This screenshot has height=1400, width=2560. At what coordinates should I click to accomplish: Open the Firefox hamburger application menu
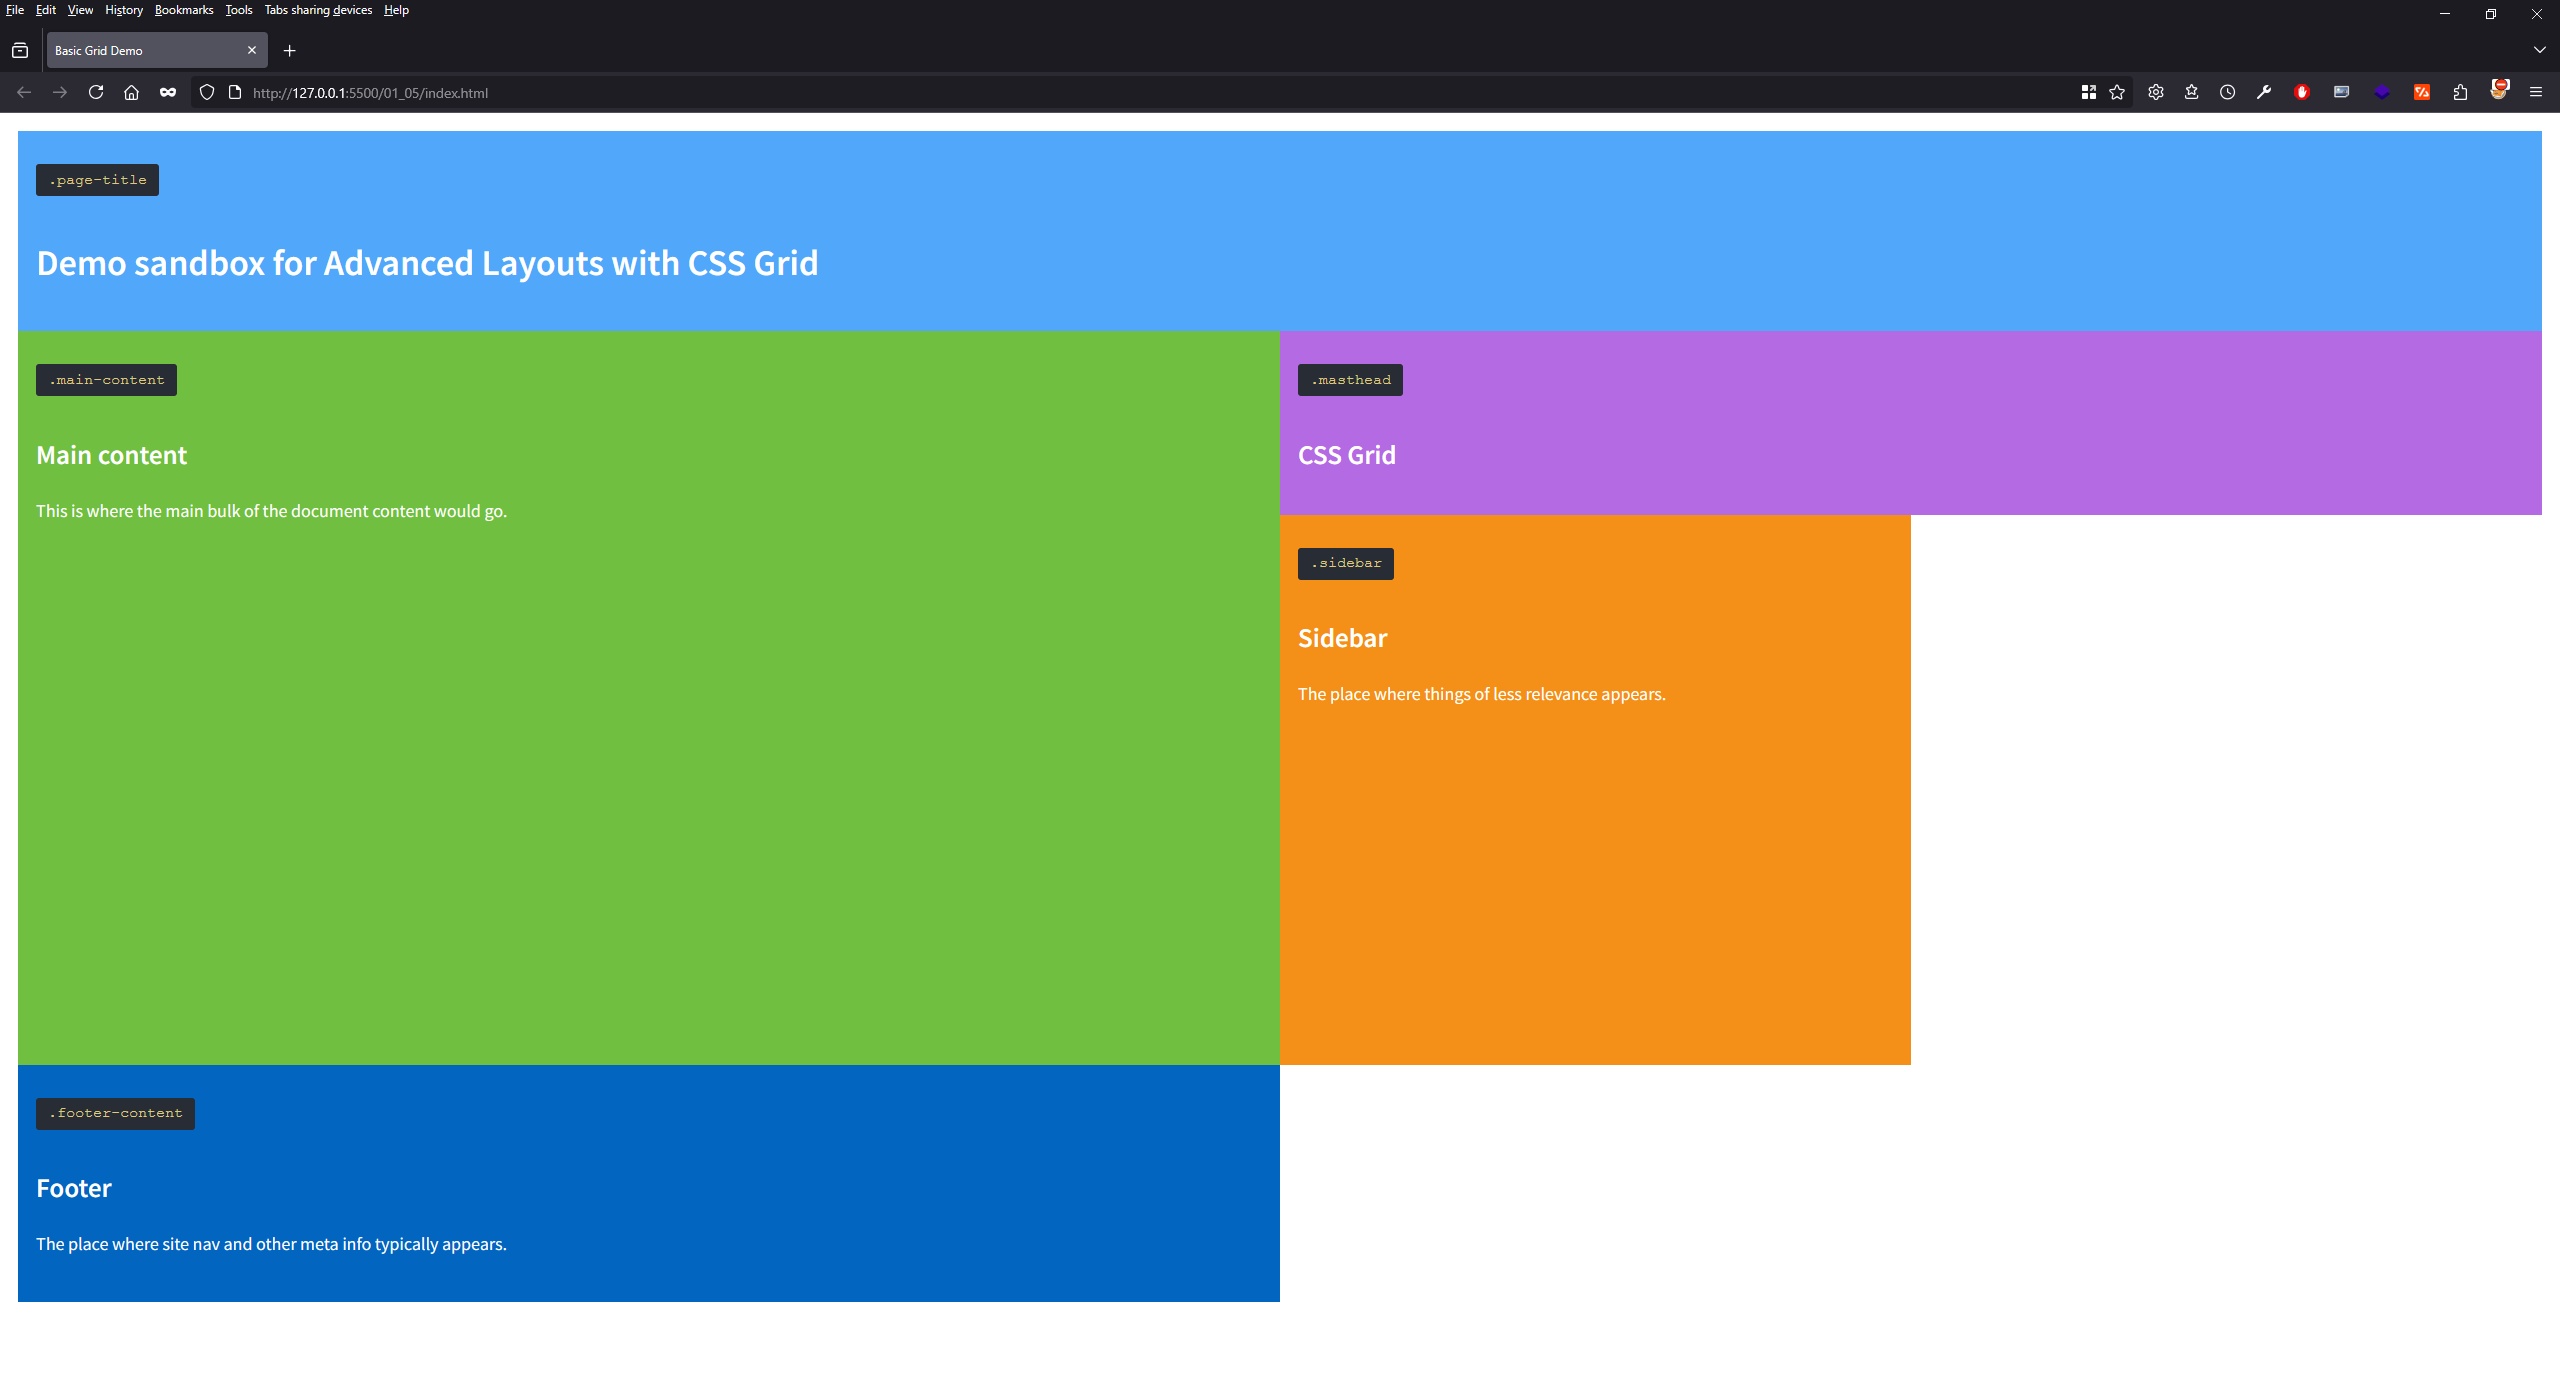click(x=2536, y=92)
